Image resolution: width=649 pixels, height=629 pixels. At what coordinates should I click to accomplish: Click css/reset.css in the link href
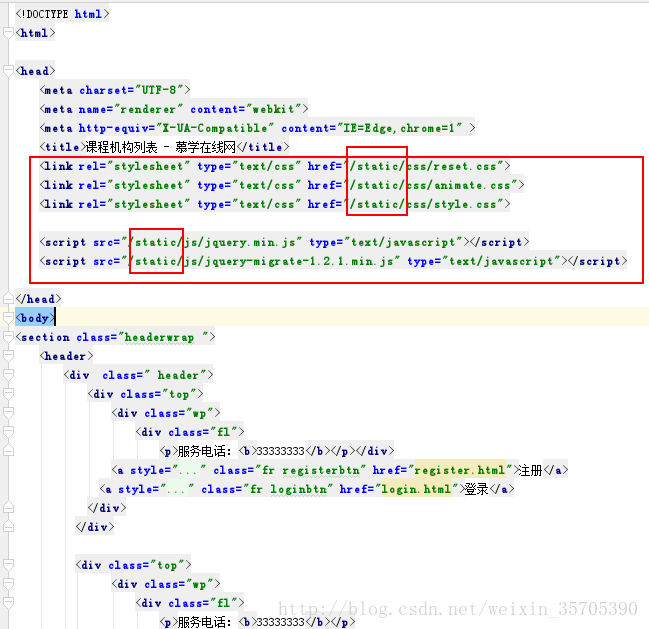click(452, 166)
